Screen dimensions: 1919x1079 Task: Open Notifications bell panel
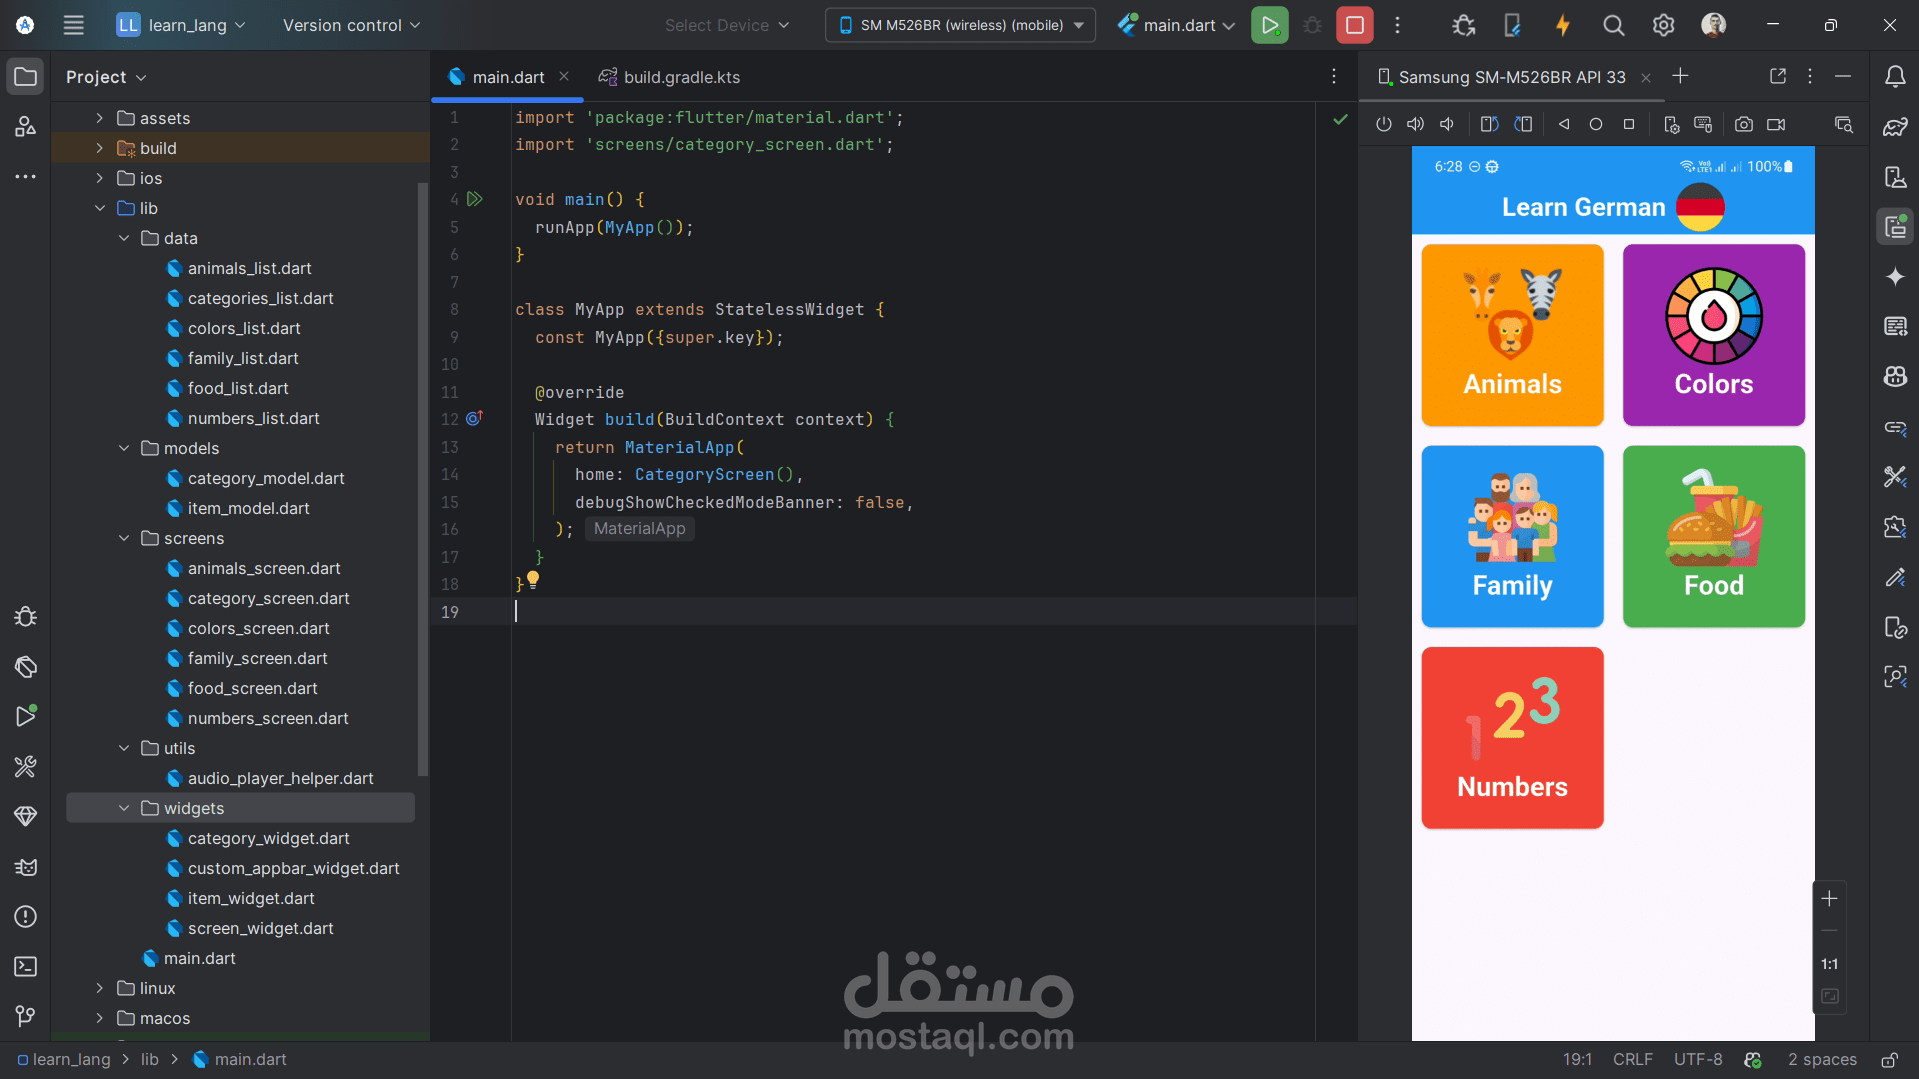1895,77
